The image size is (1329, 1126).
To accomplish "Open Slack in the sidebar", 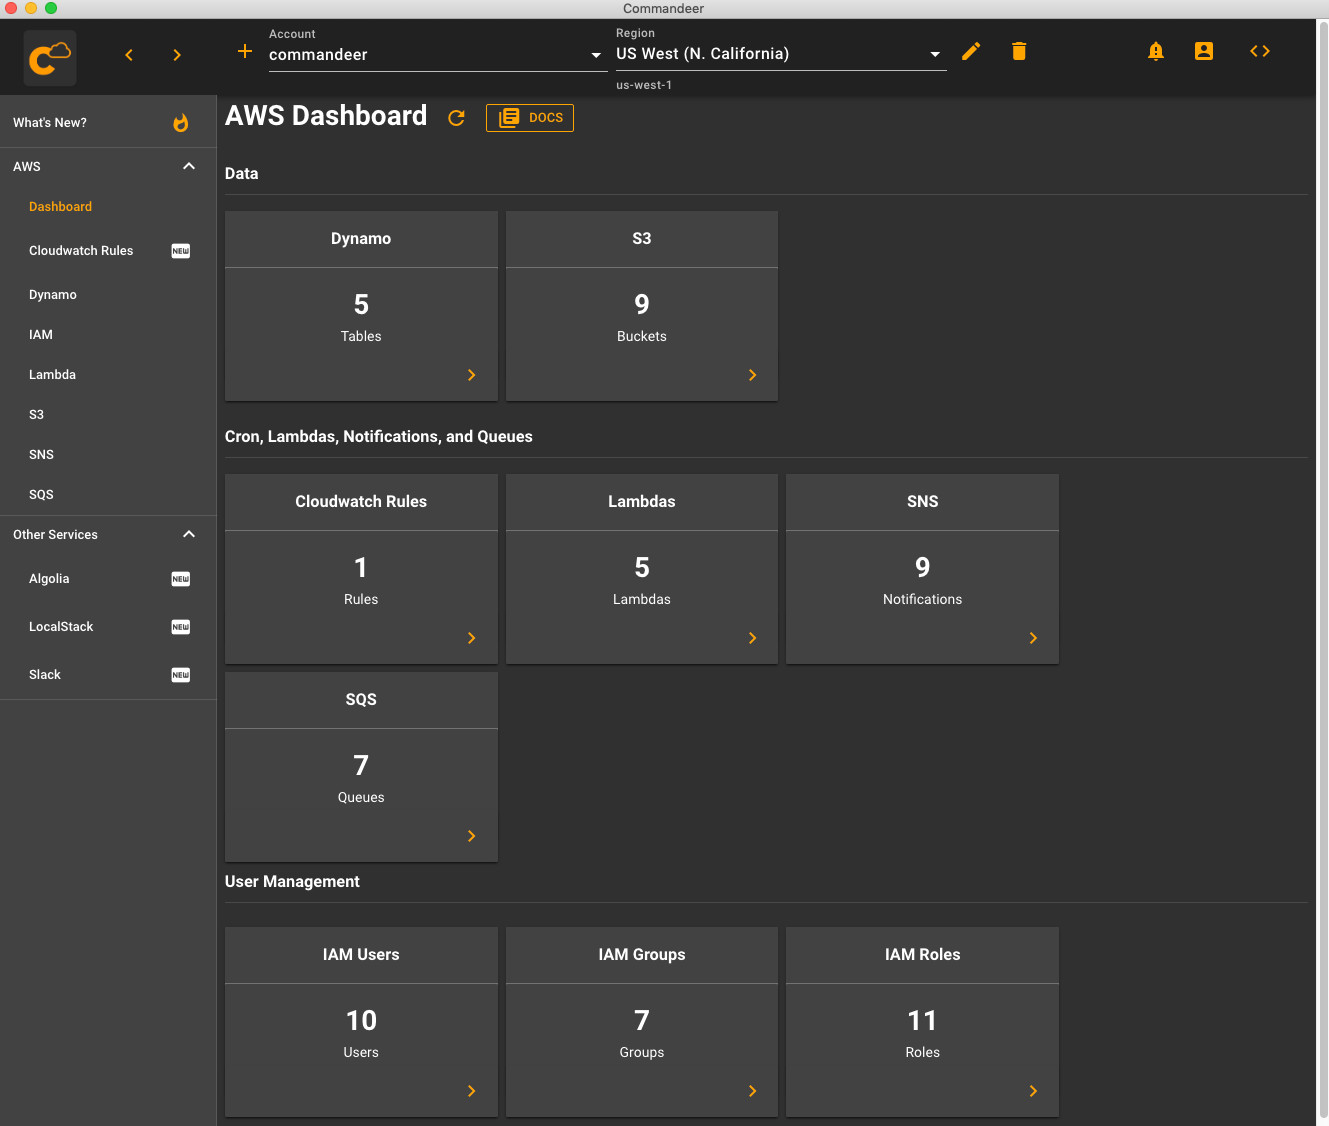I will 45,675.
